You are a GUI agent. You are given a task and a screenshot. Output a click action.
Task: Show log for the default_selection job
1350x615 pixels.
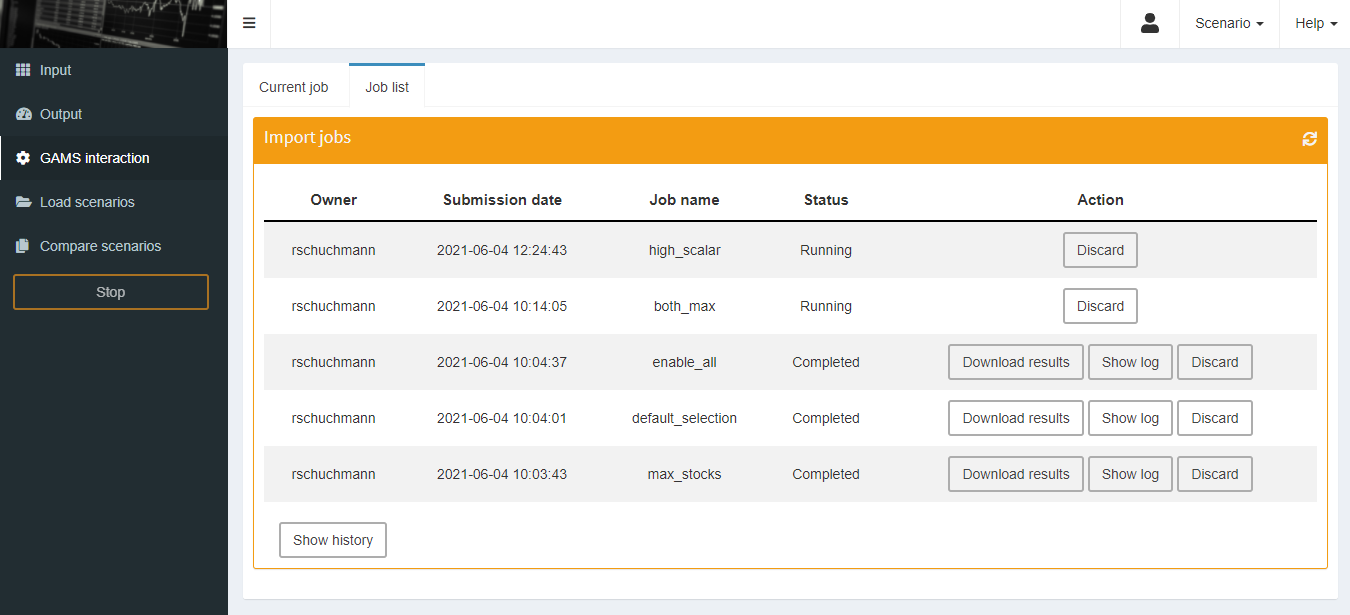coord(1130,418)
